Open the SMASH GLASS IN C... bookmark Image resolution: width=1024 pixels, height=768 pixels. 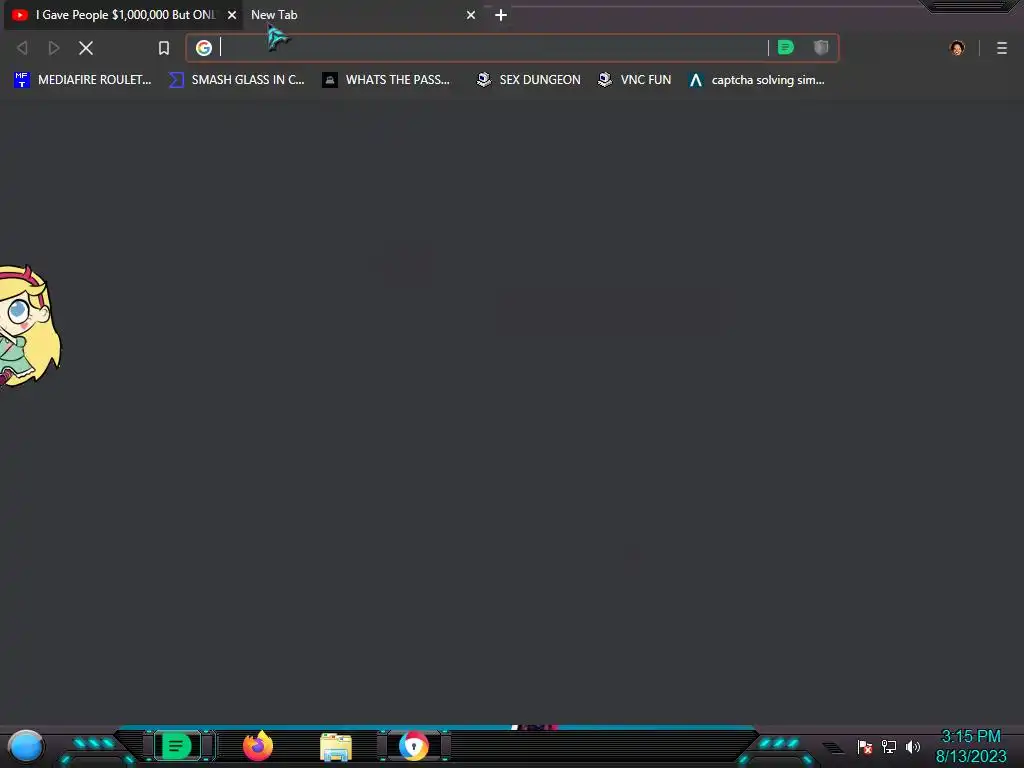[236, 80]
